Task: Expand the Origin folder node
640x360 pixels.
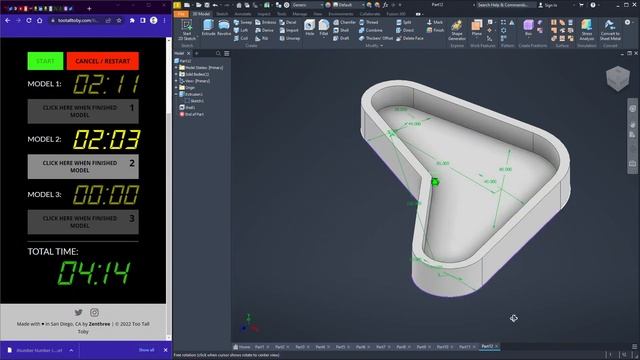Action: pos(176,87)
